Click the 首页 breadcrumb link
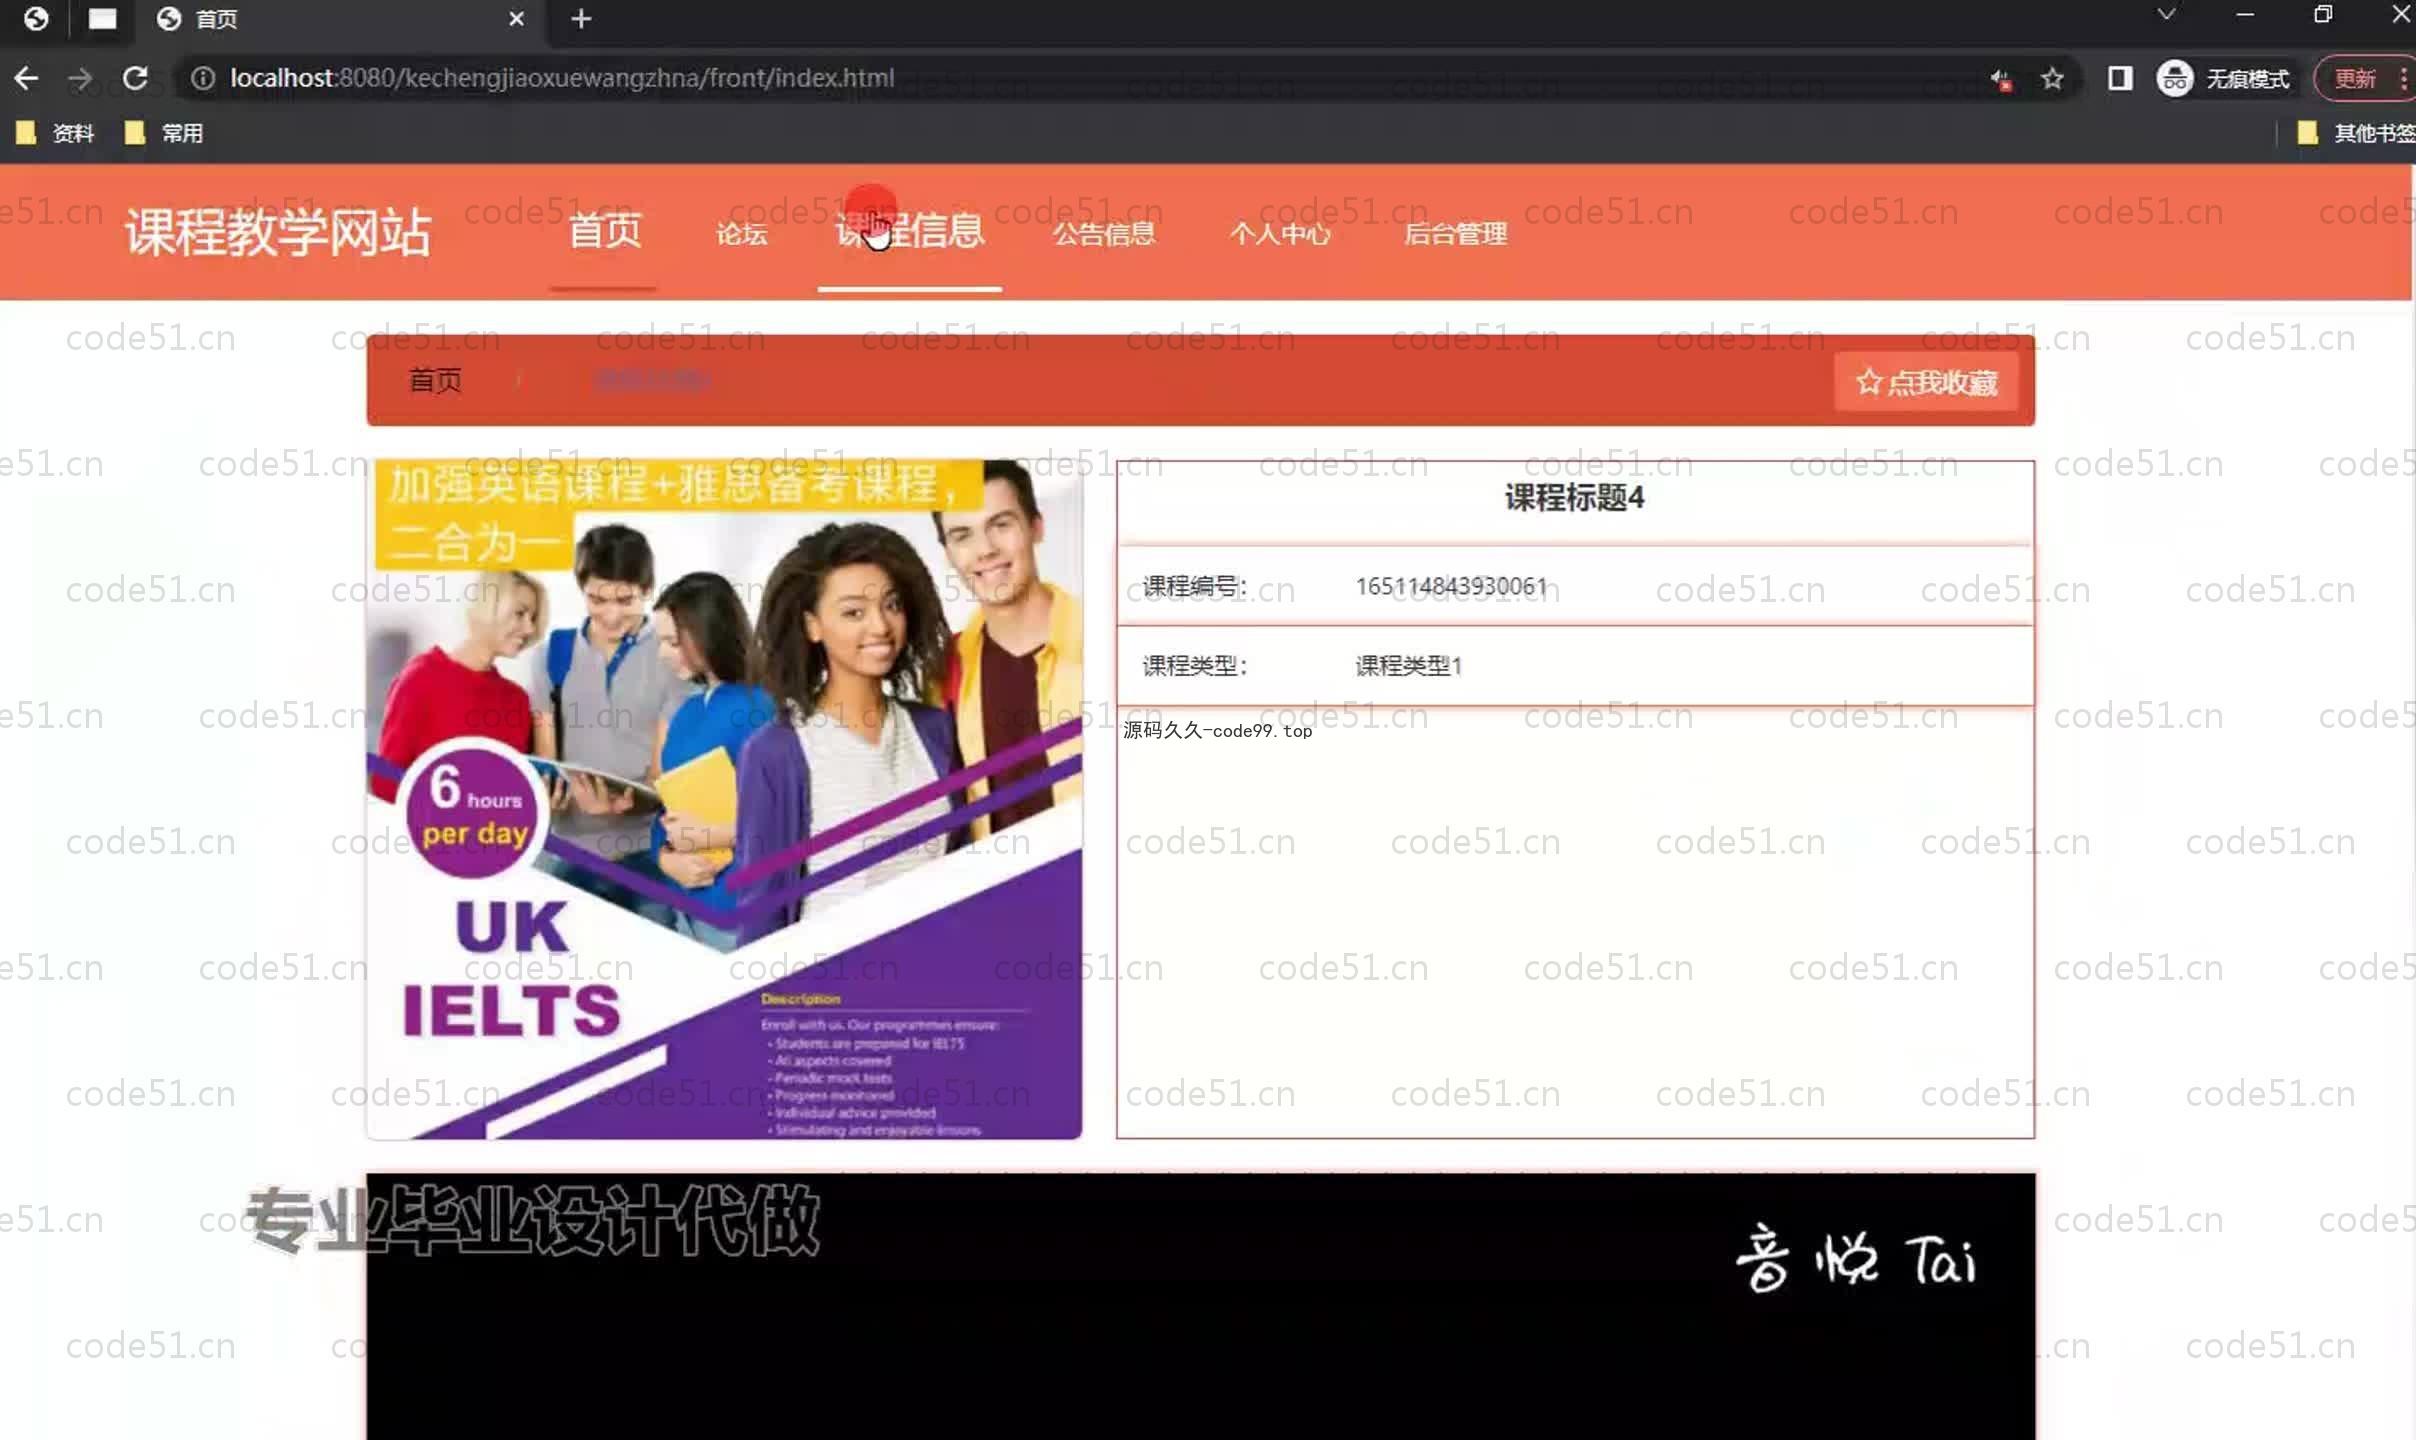This screenshot has width=2416, height=1440. (x=435, y=381)
